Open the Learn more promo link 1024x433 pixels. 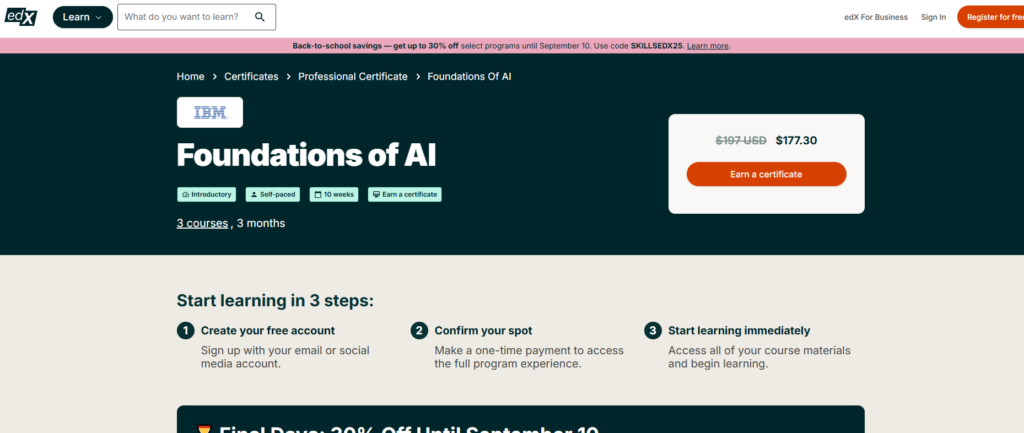pyautogui.click(x=707, y=46)
